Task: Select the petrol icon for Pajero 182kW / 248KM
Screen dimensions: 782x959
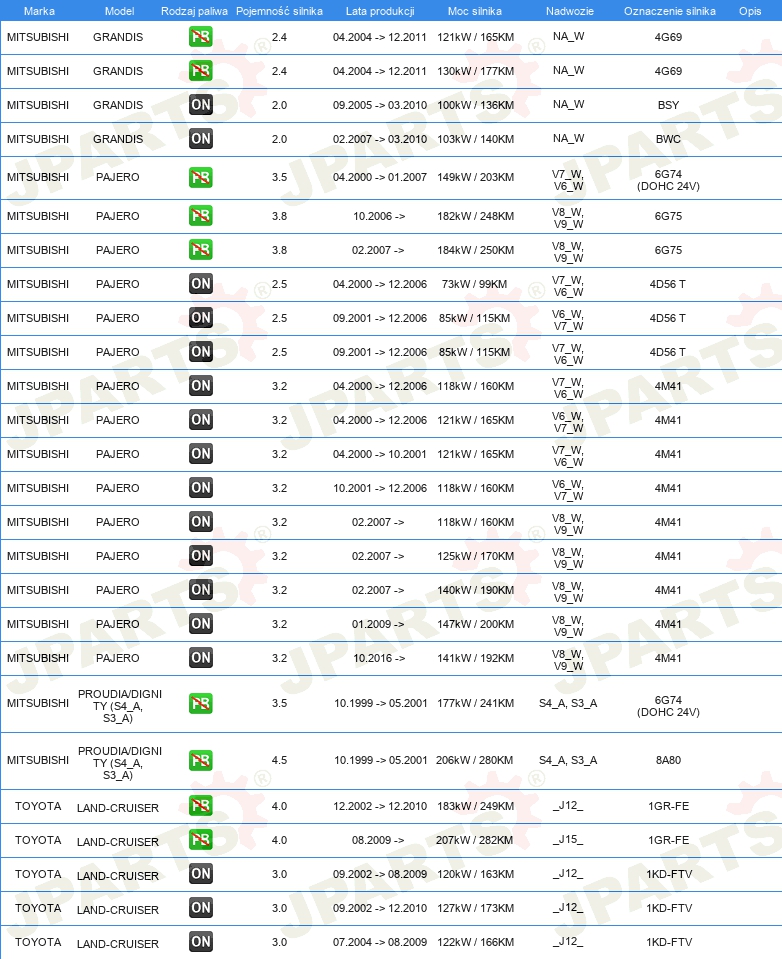Action: [x=201, y=216]
